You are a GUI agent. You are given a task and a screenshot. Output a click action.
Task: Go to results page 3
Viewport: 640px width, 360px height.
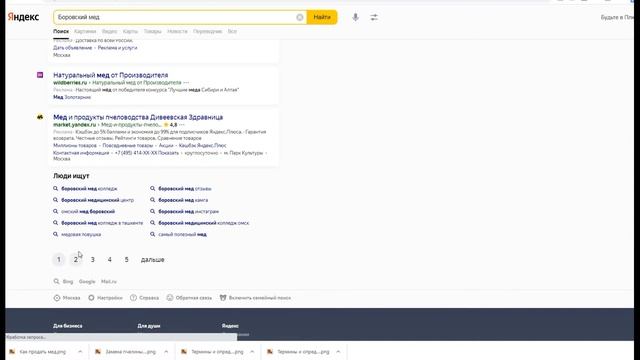[x=93, y=260]
